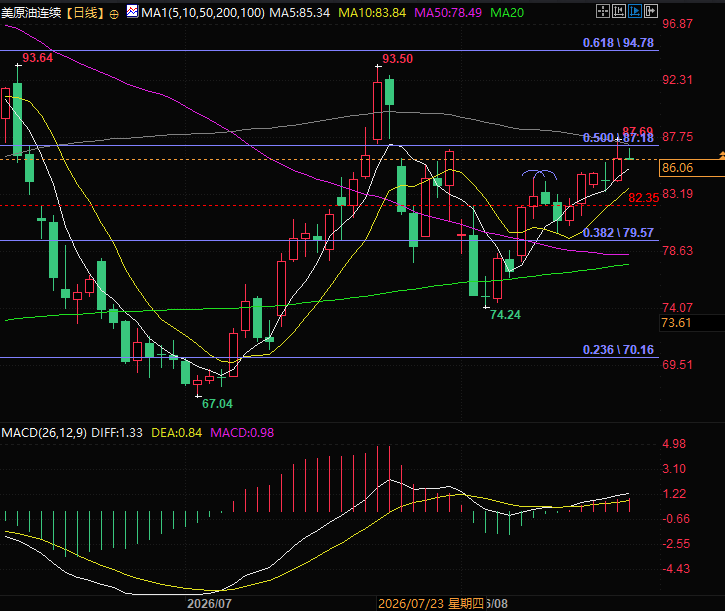The height and width of the screenshot is (611, 725).
Task: Click the 0.500 \ 87.18 Fibonacci label
Action: click(618, 137)
